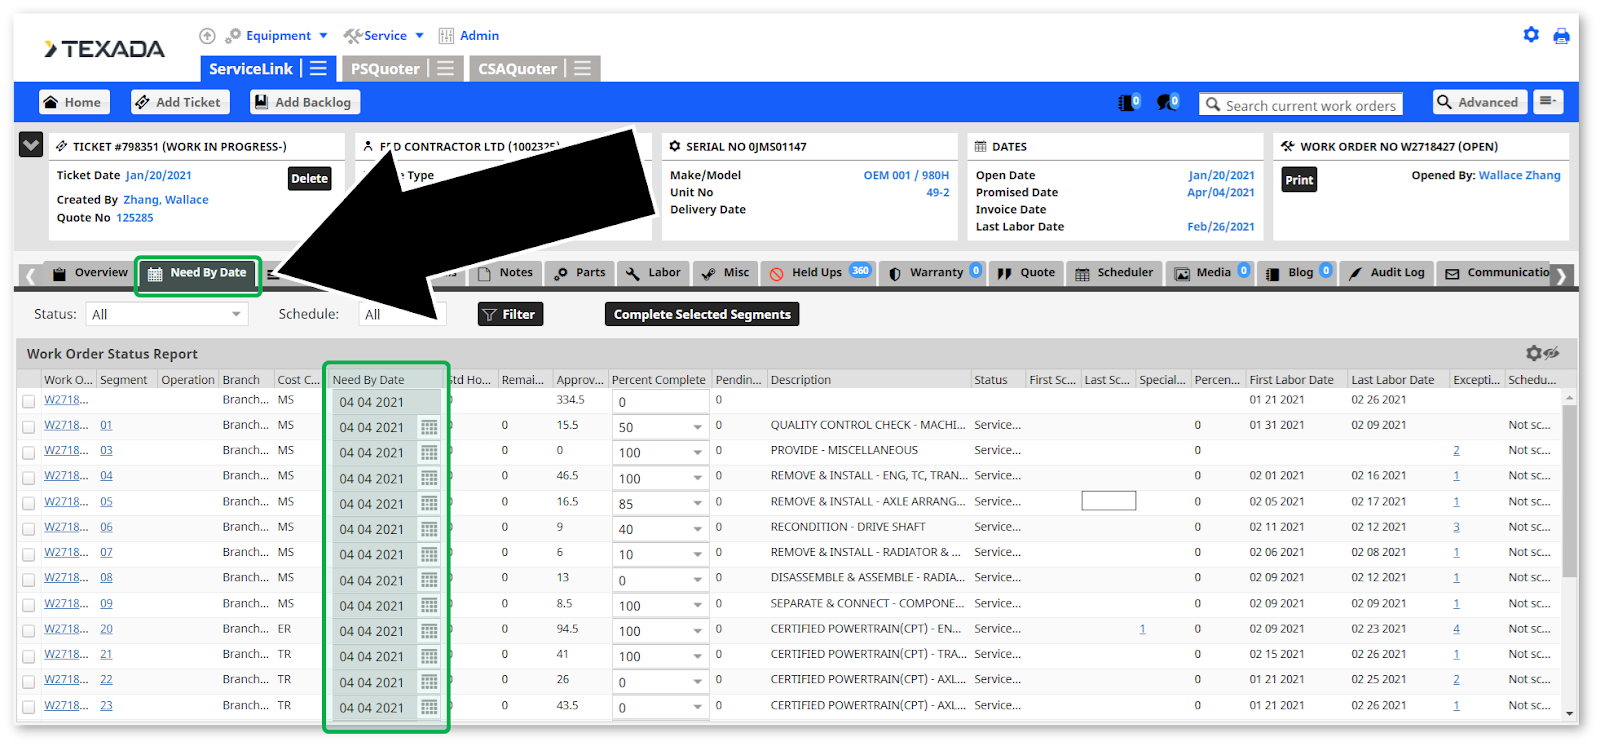Open the Parts tab

click(580, 272)
